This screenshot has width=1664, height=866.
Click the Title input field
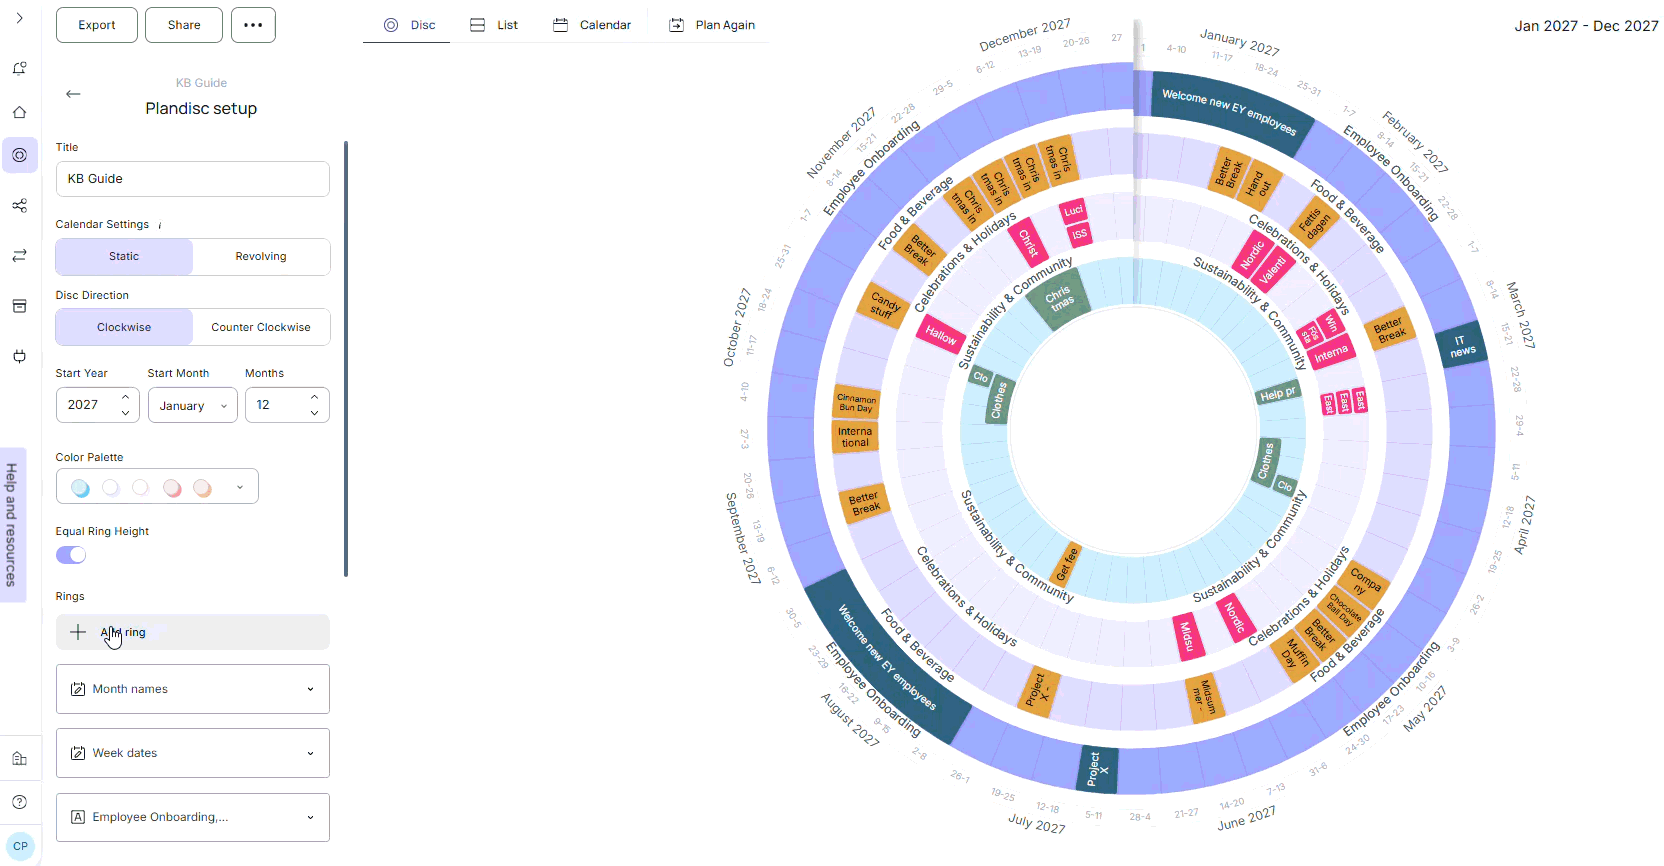(x=193, y=179)
